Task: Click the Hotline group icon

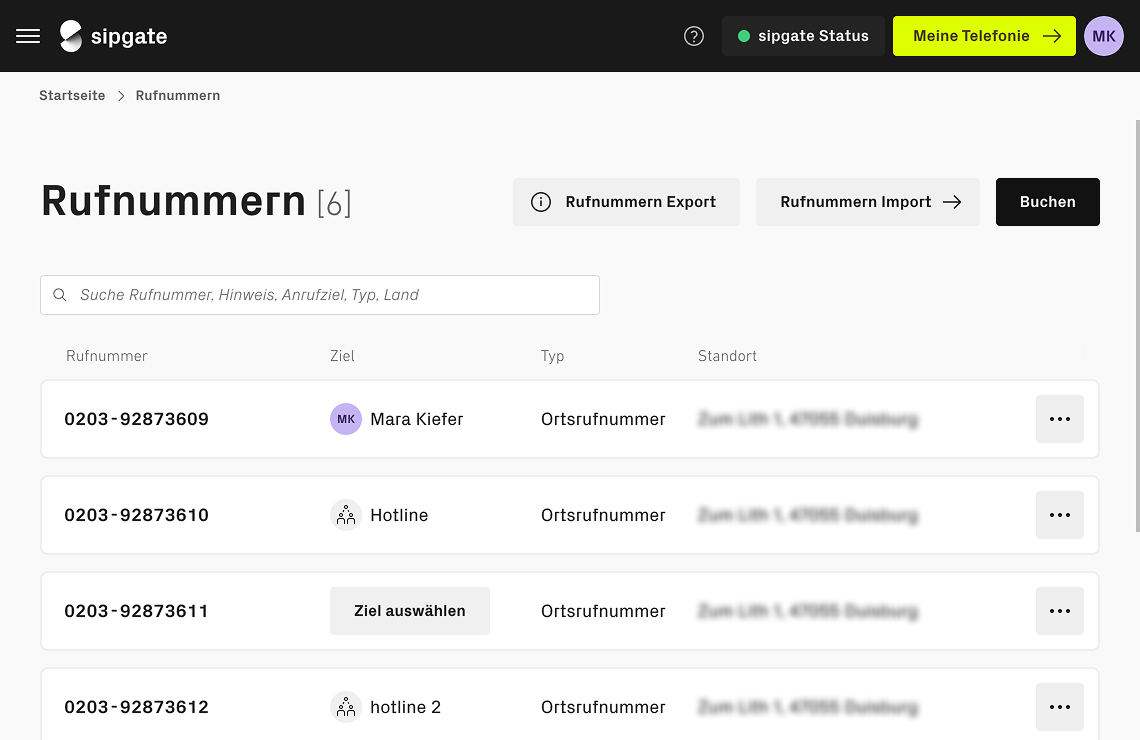Action: [346, 515]
